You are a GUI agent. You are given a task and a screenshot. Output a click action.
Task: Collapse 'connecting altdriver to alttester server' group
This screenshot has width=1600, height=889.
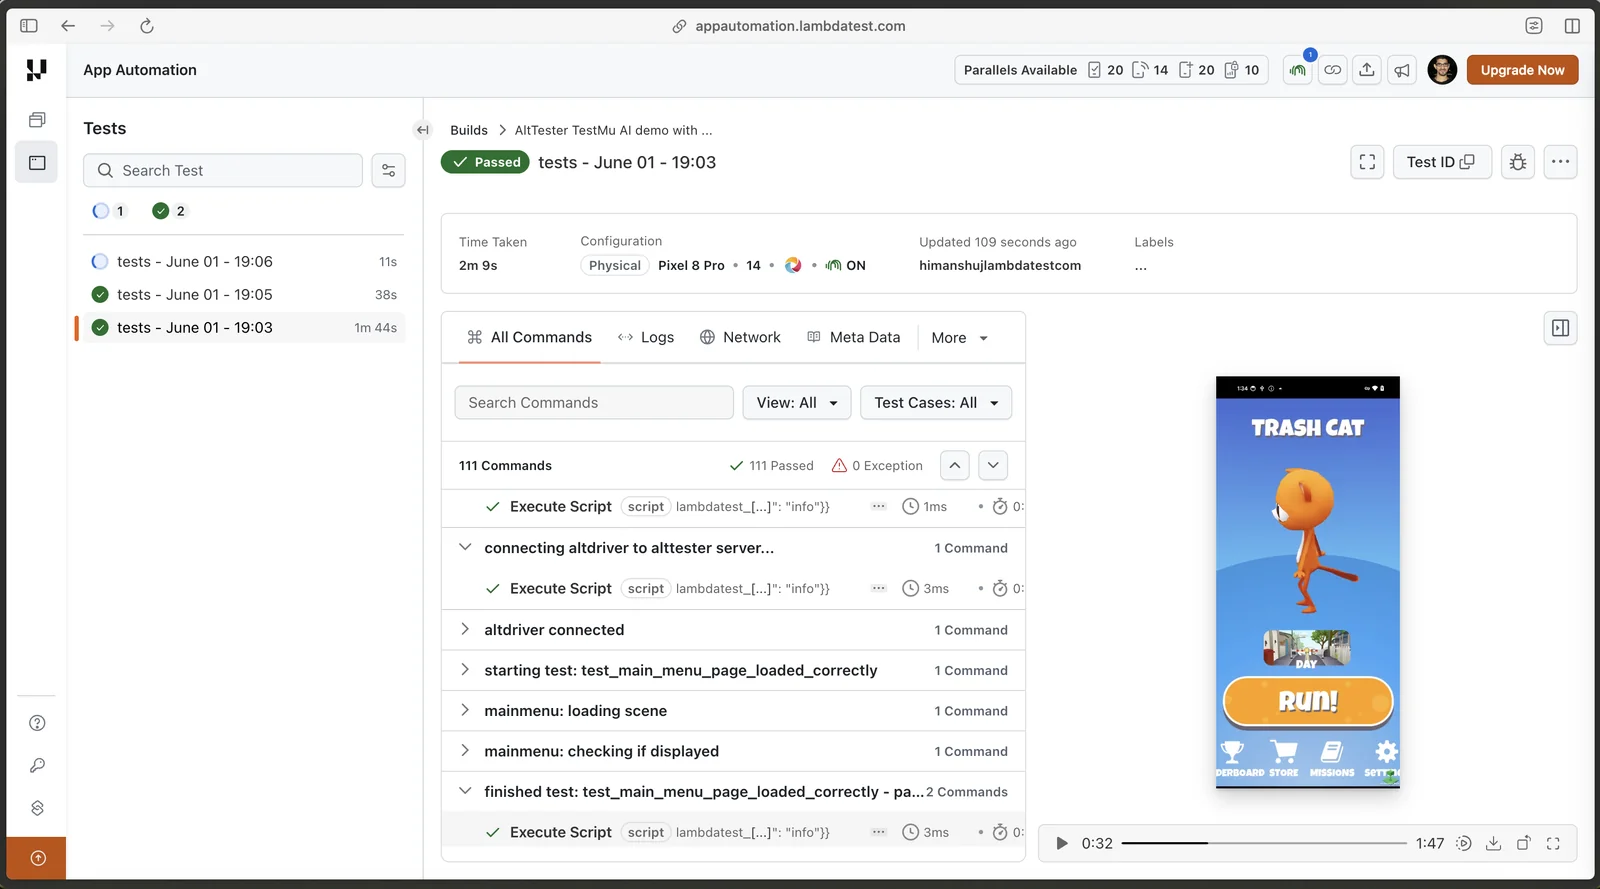pos(465,548)
